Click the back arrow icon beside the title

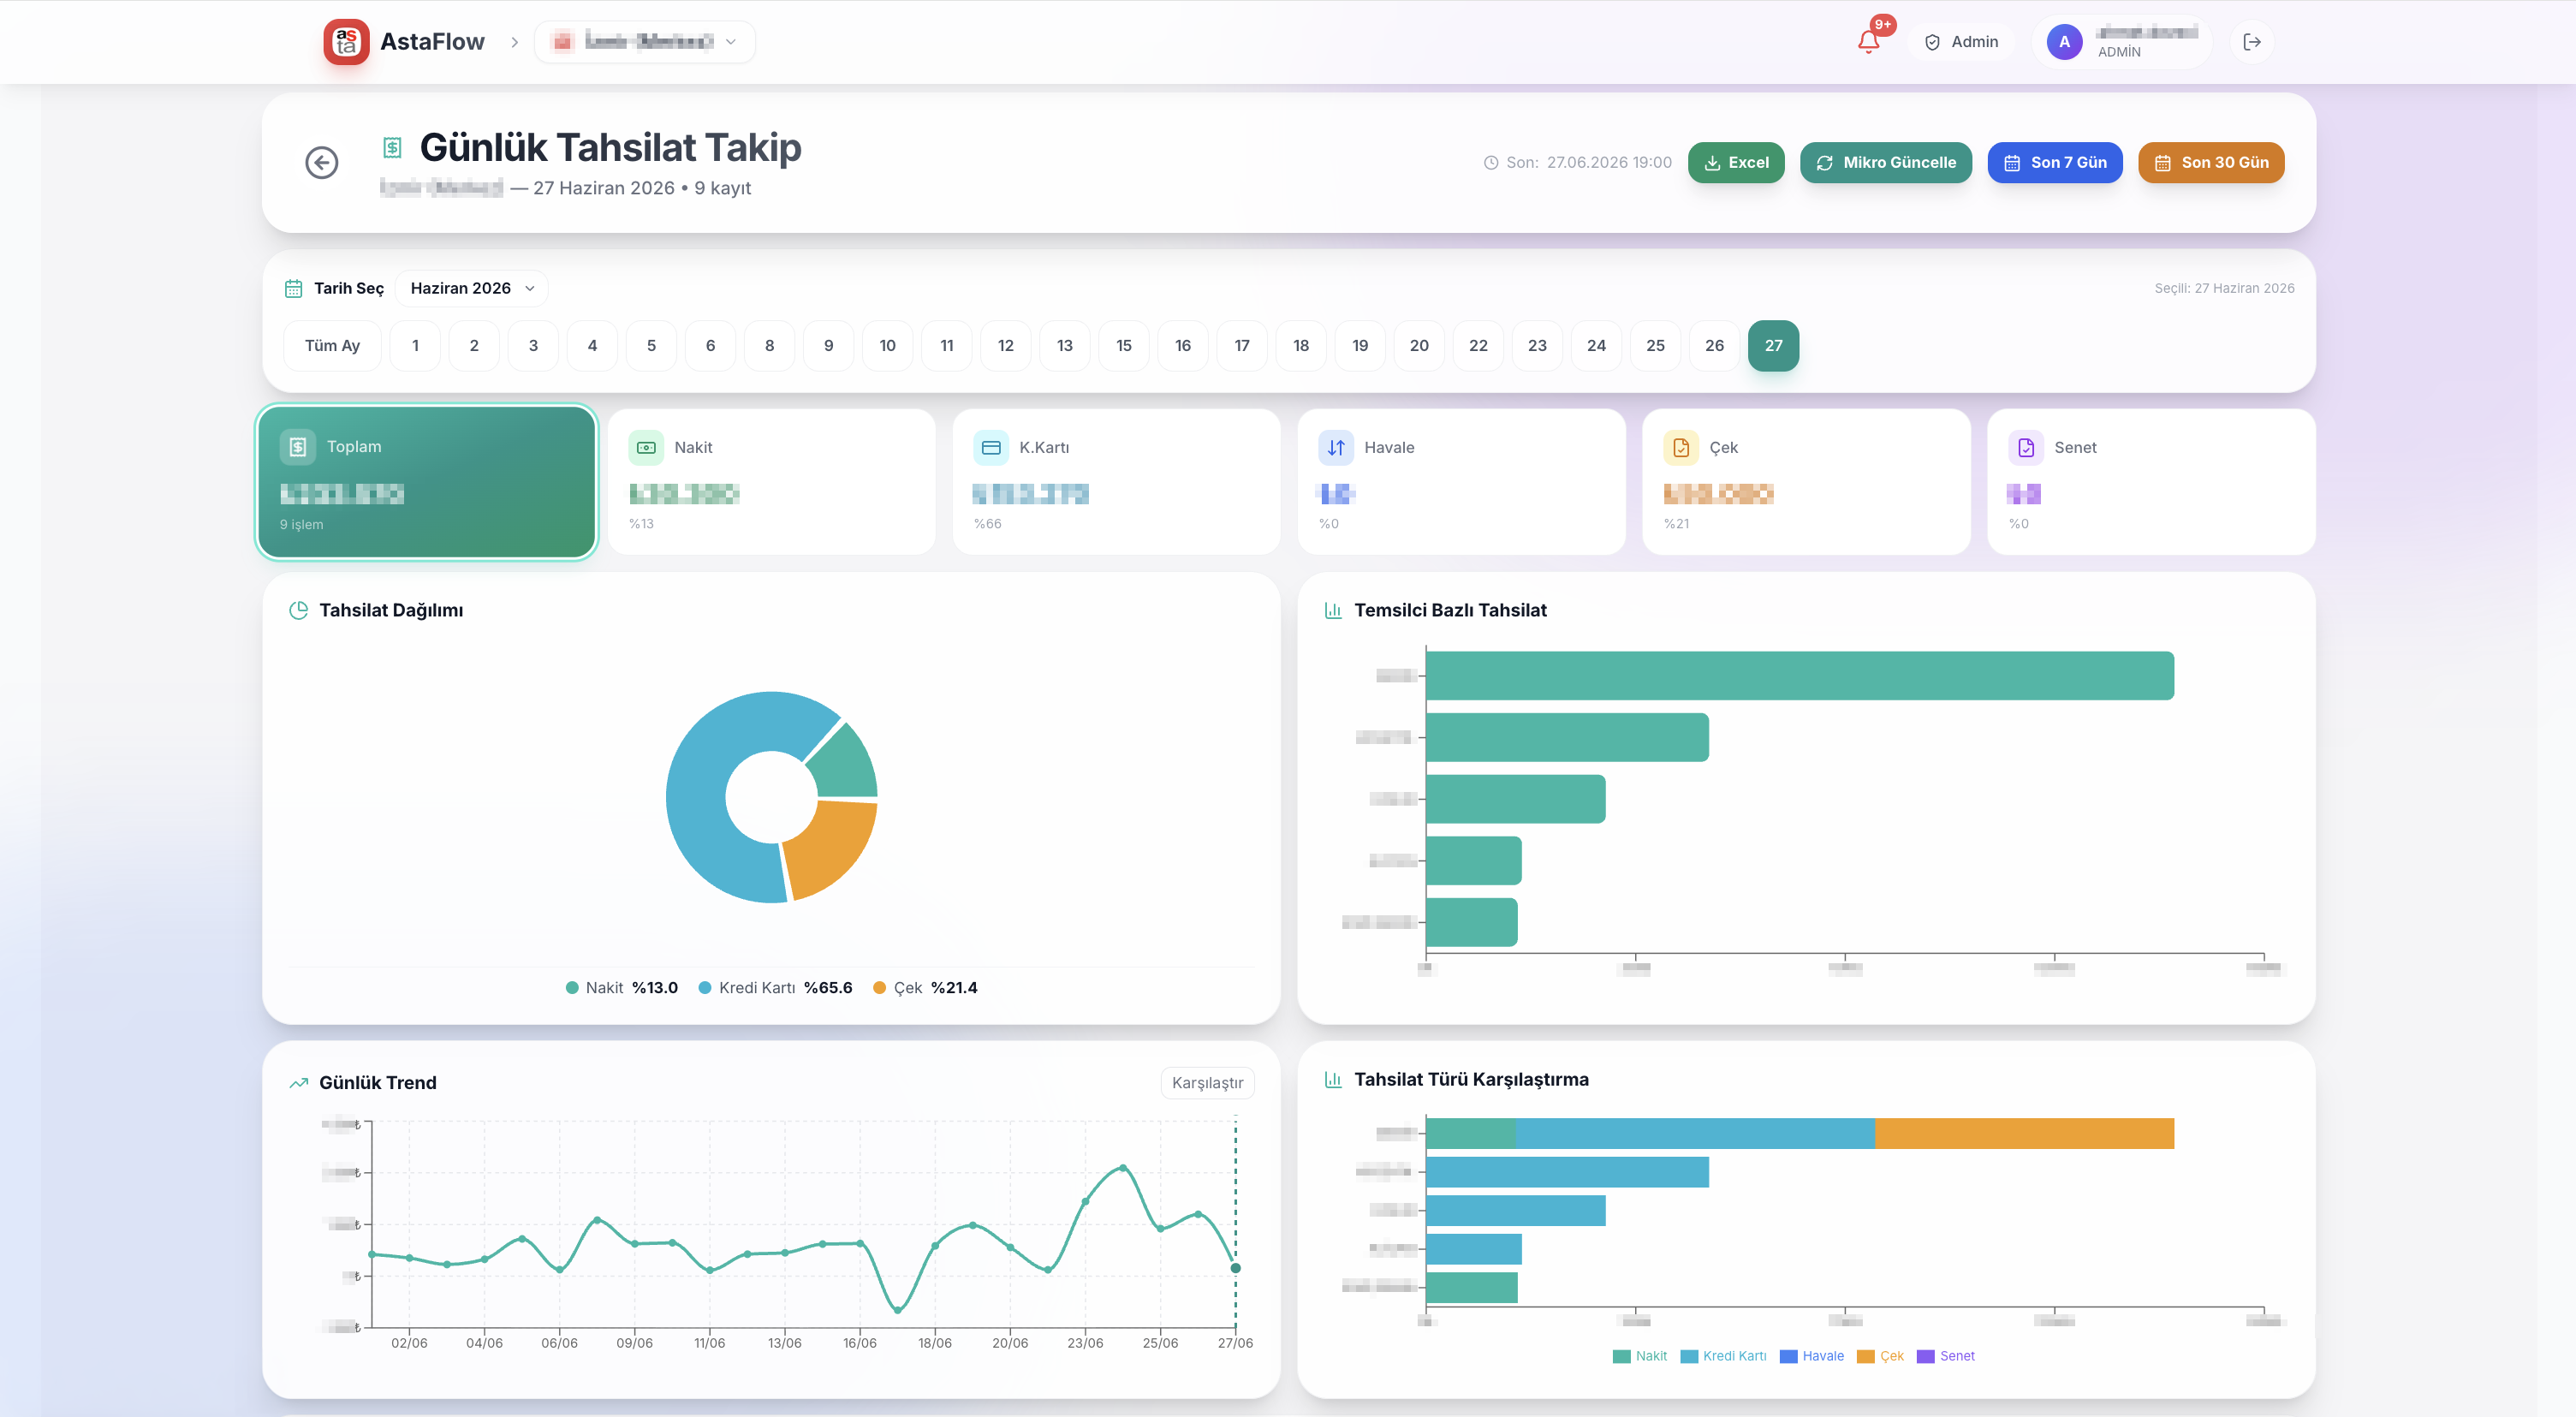tap(321, 162)
